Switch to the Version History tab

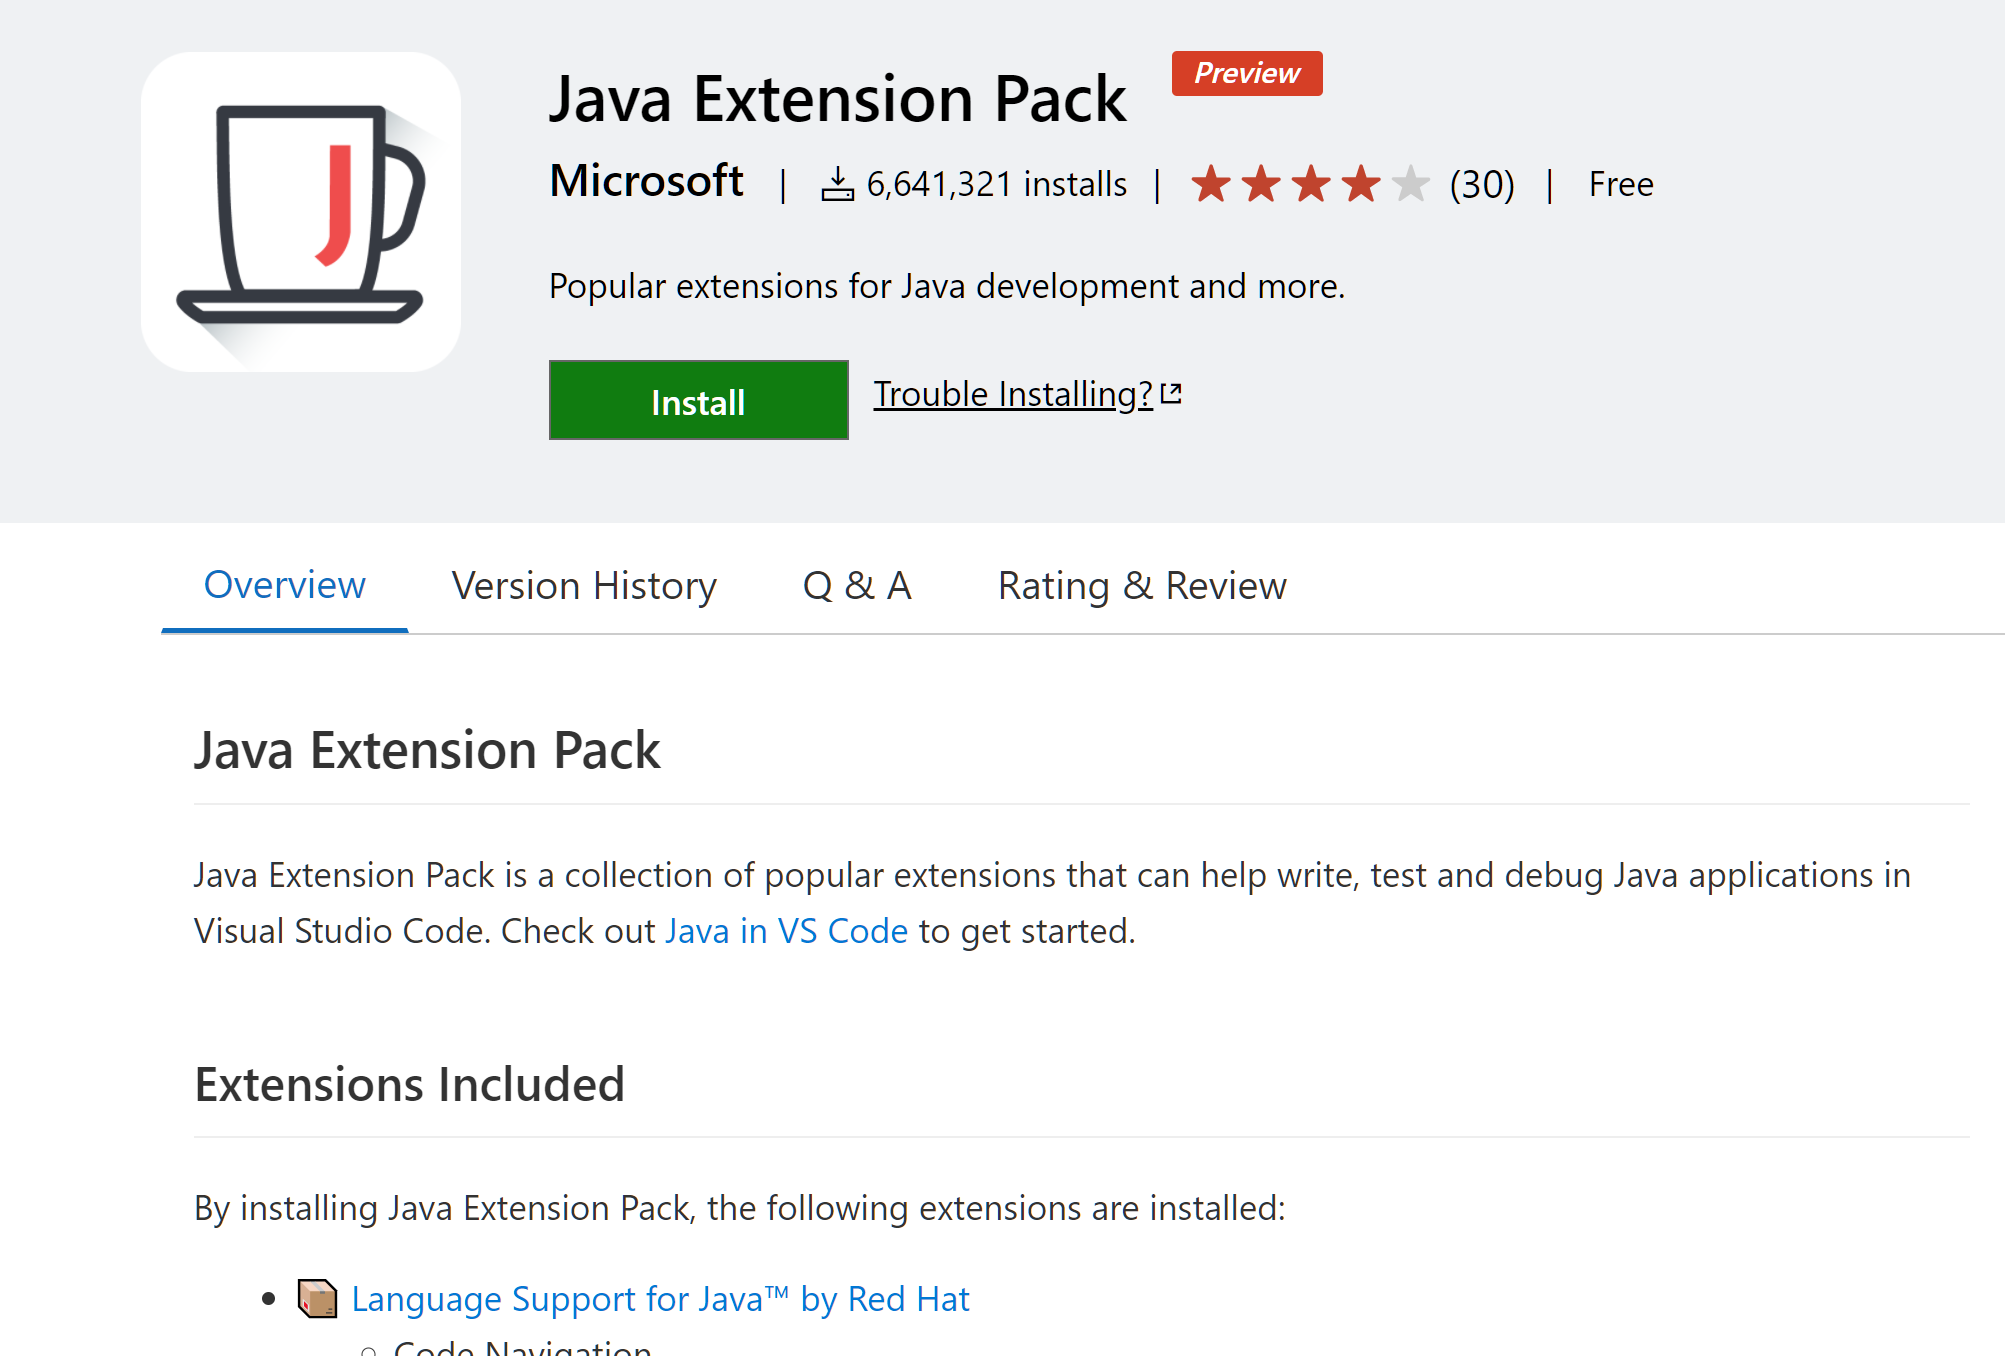tap(586, 584)
